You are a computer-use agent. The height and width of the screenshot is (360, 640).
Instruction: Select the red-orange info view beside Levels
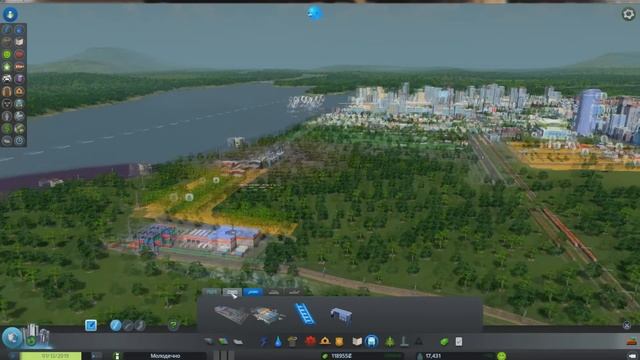tap(19, 67)
